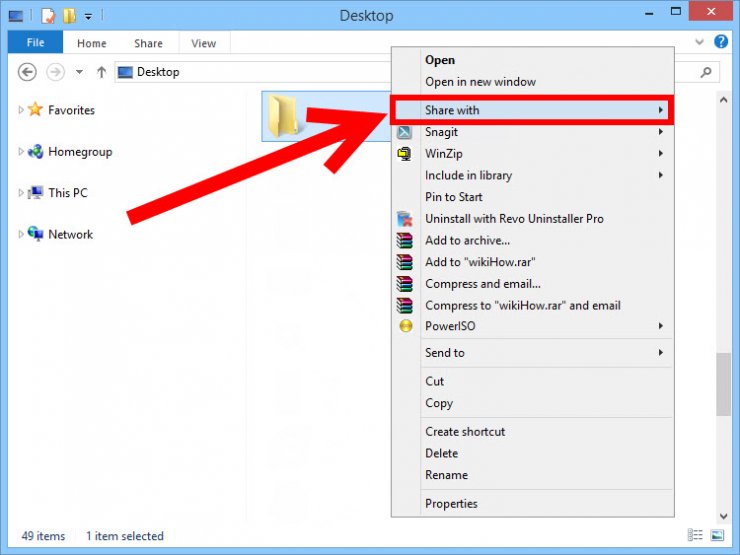Click the search magnifier icon
The image size is (740, 555).
tap(706, 72)
